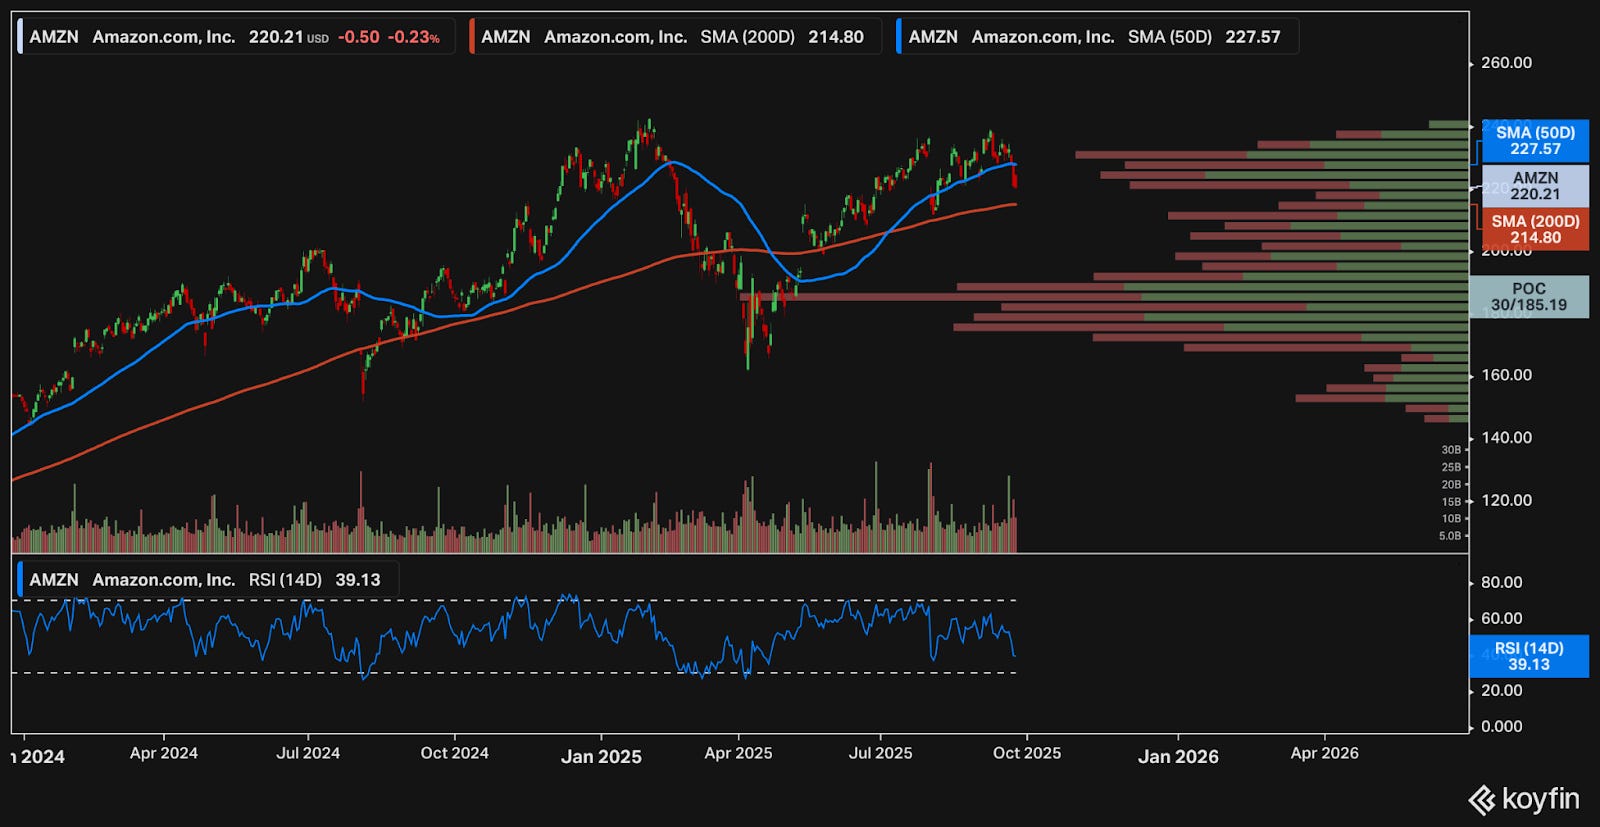Image resolution: width=1600 pixels, height=827 pixels.
Task: Click the -0.23% change value
Action: 414,37
